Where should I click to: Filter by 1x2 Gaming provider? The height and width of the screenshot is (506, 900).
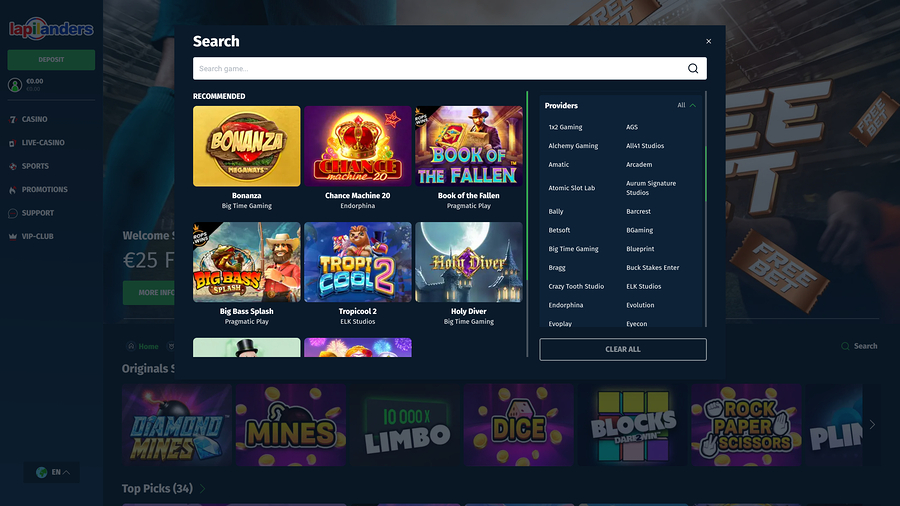(x=565, y=127)
